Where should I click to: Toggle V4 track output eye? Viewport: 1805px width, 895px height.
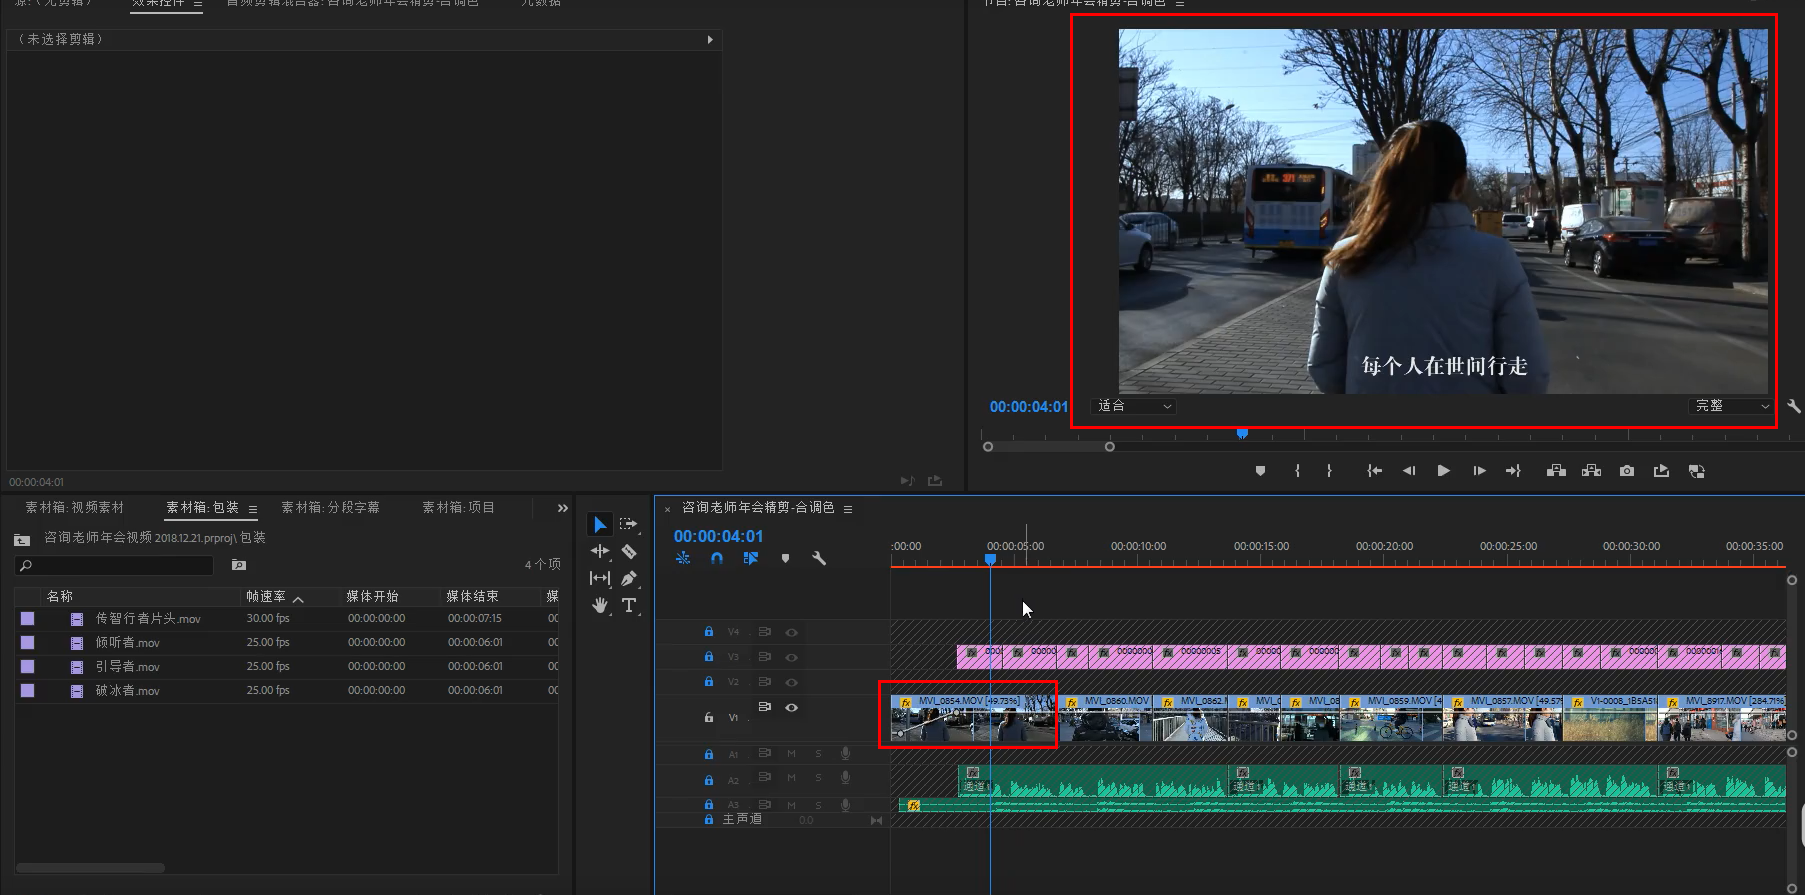coord(791,632)
